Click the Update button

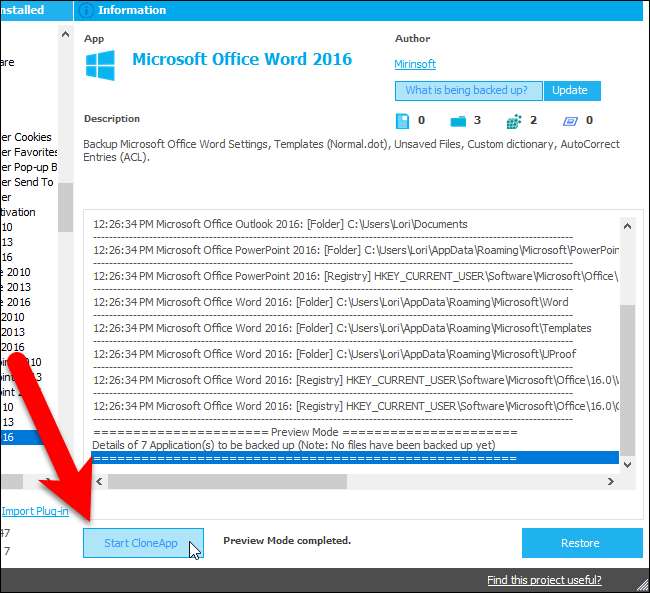pyautogui.click(x=570, y=90)
